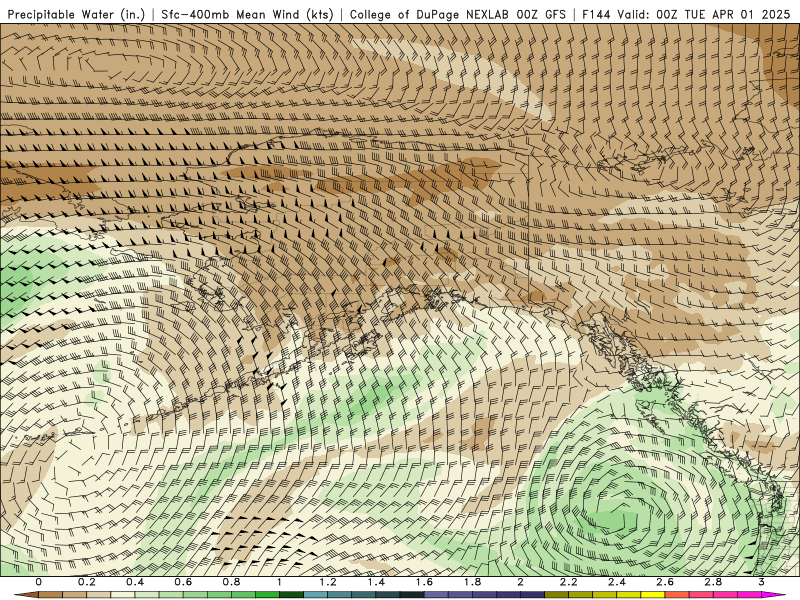Viewport: 800px width, 600px height.
Task: Click the '0.6' color scale label
Action: [183, 582]
